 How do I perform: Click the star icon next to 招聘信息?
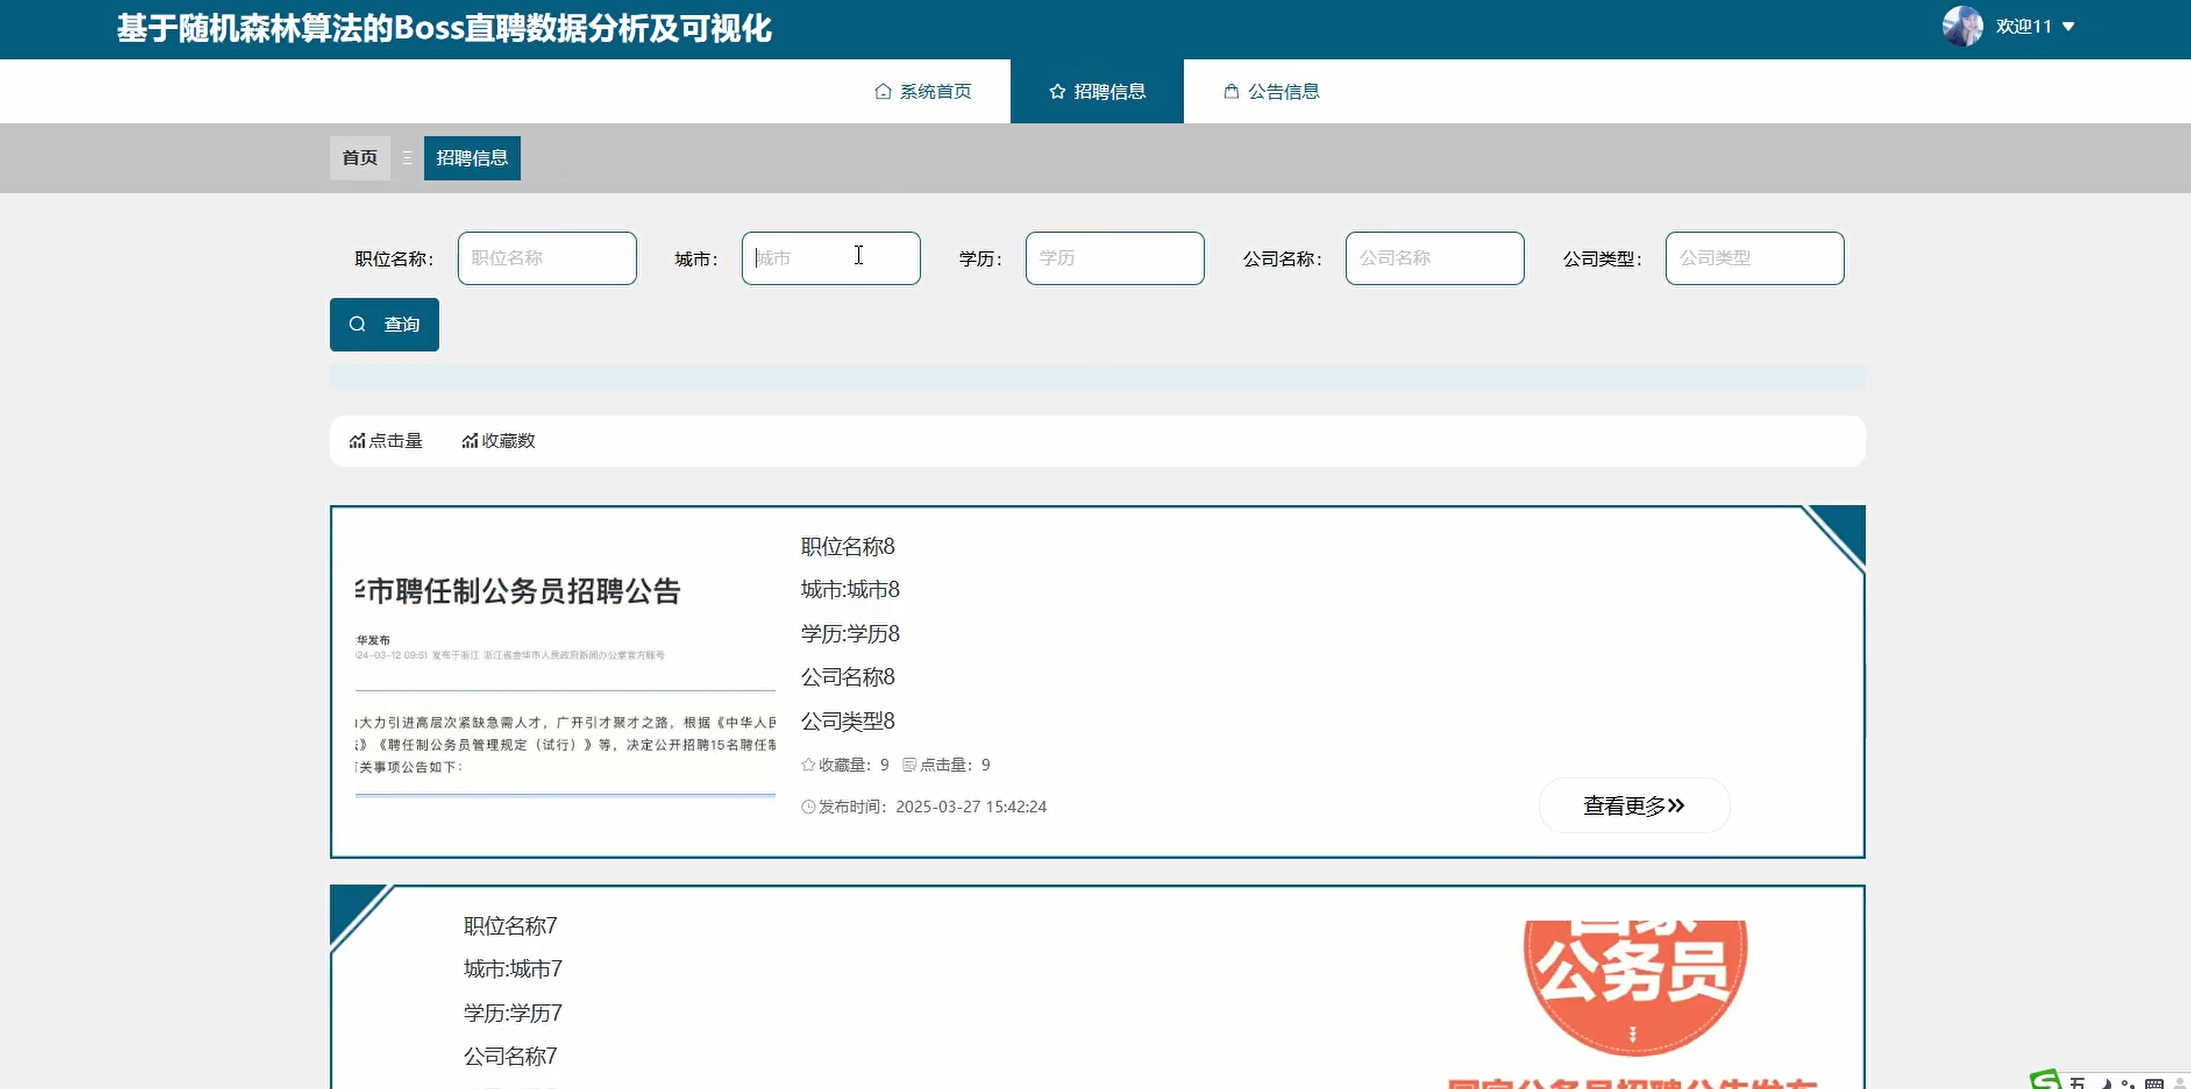point(1056,91)
